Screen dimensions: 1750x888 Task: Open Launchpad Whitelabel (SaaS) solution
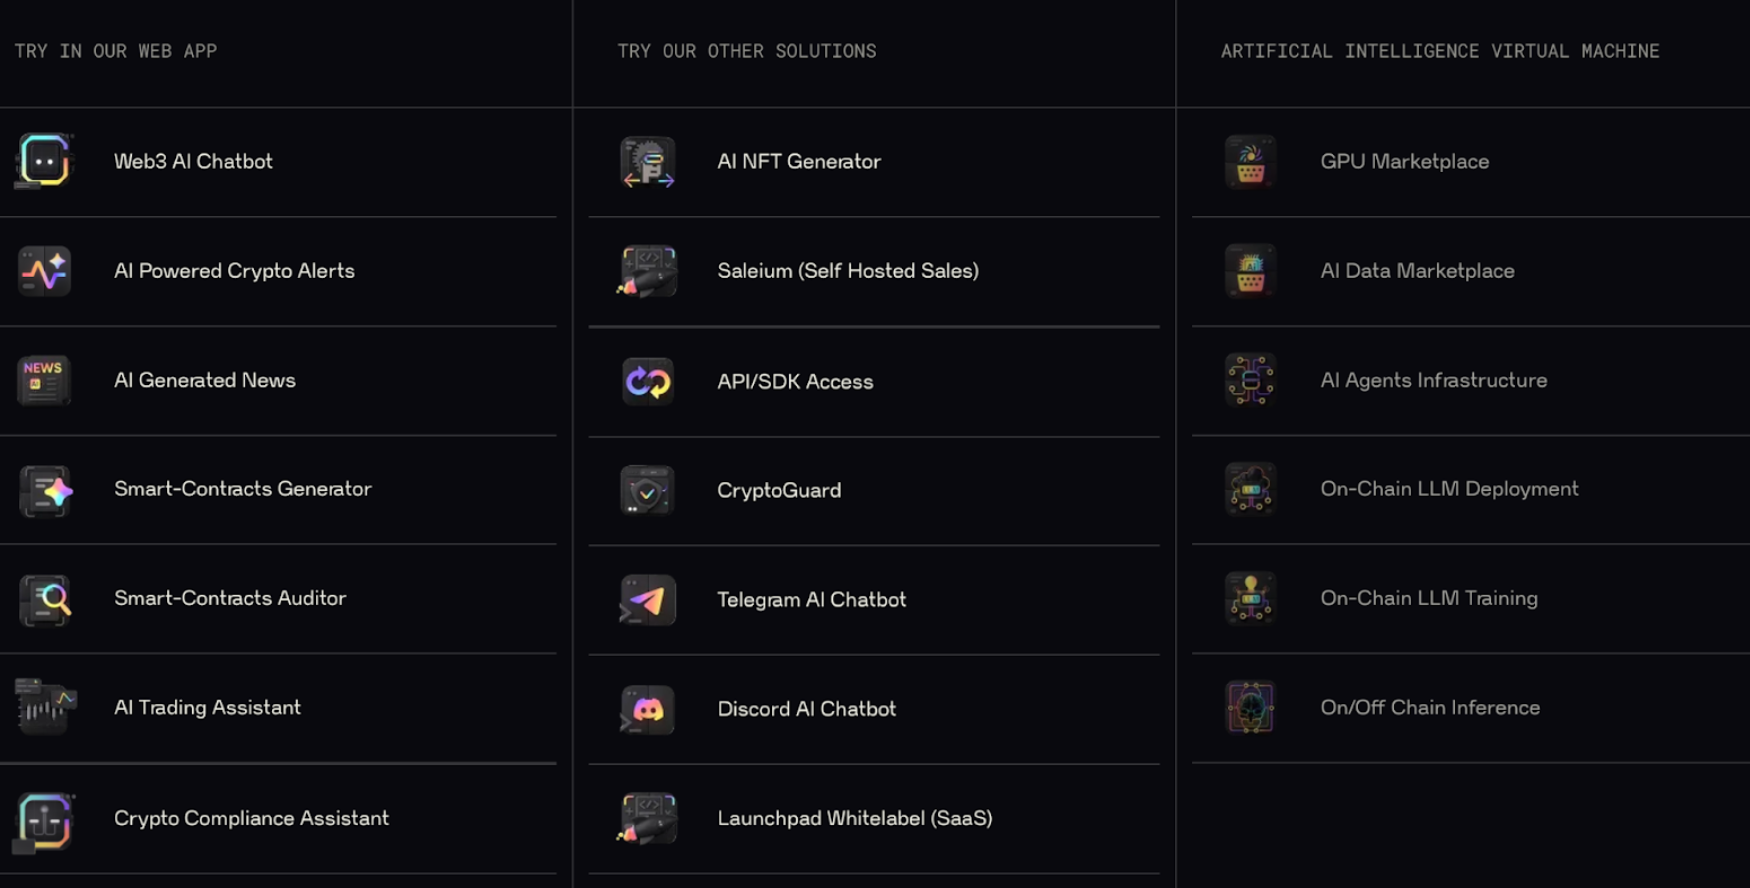[x=854, y=818]
